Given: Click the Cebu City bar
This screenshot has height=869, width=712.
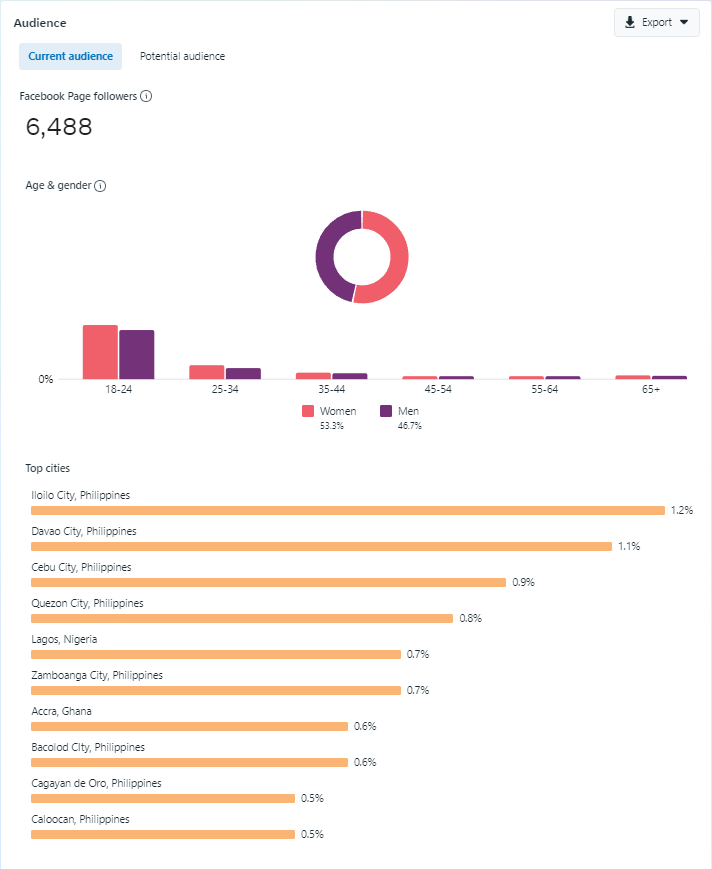Looking at the screenshot, I should coord(268,582).
